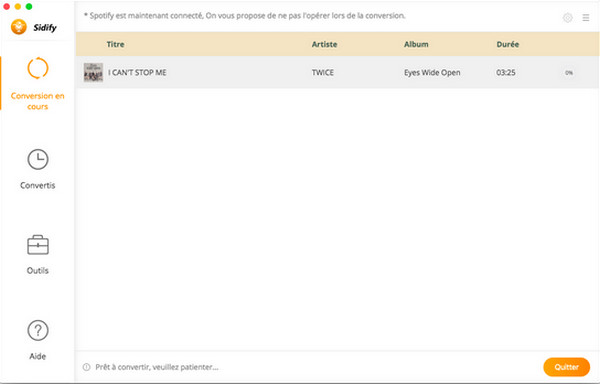Click the Convertis clock icon
This screenshot has width=600, height=384.
point(38,159)
